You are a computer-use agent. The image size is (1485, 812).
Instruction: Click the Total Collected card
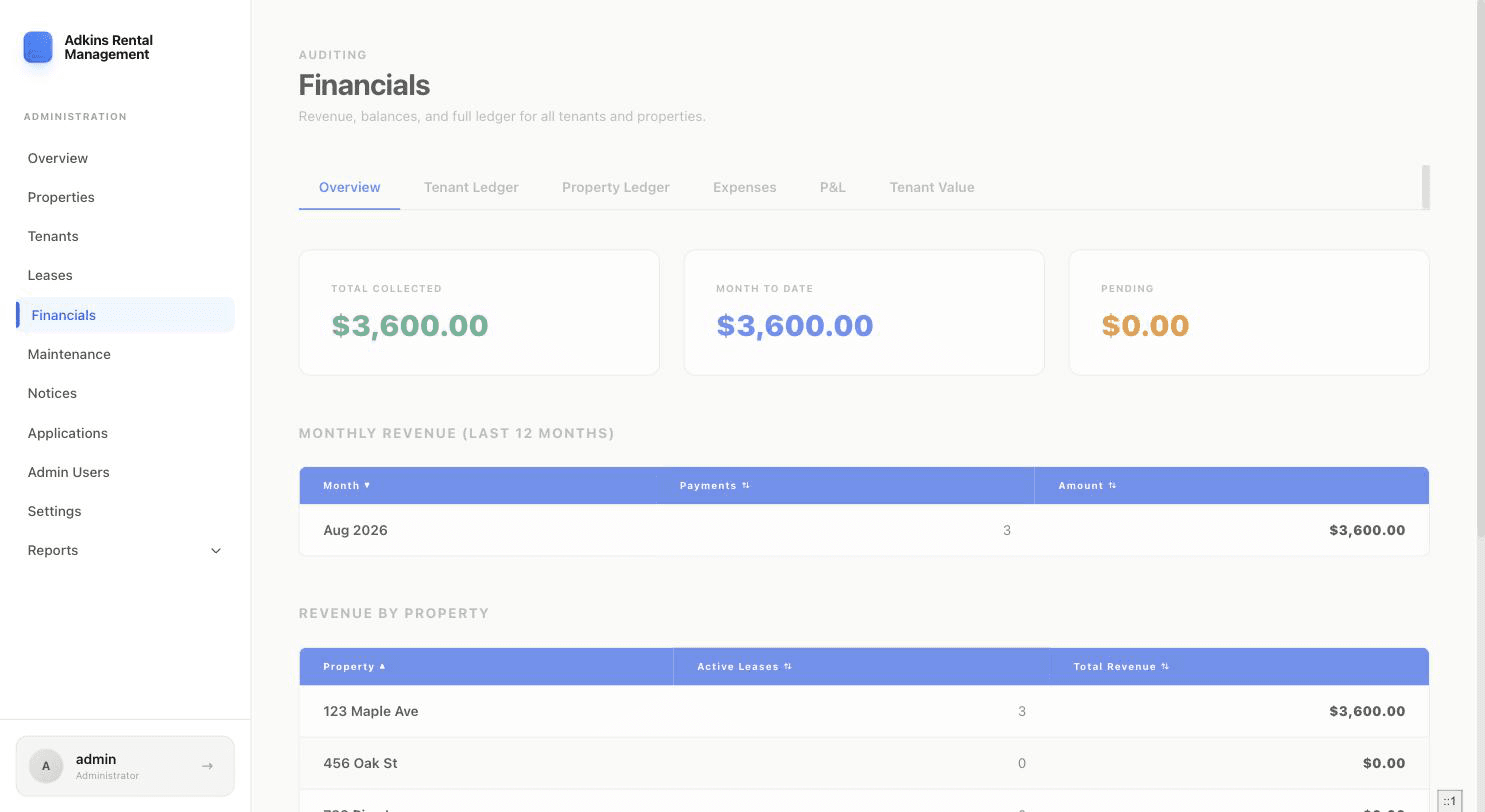click(x=479, y=313)
